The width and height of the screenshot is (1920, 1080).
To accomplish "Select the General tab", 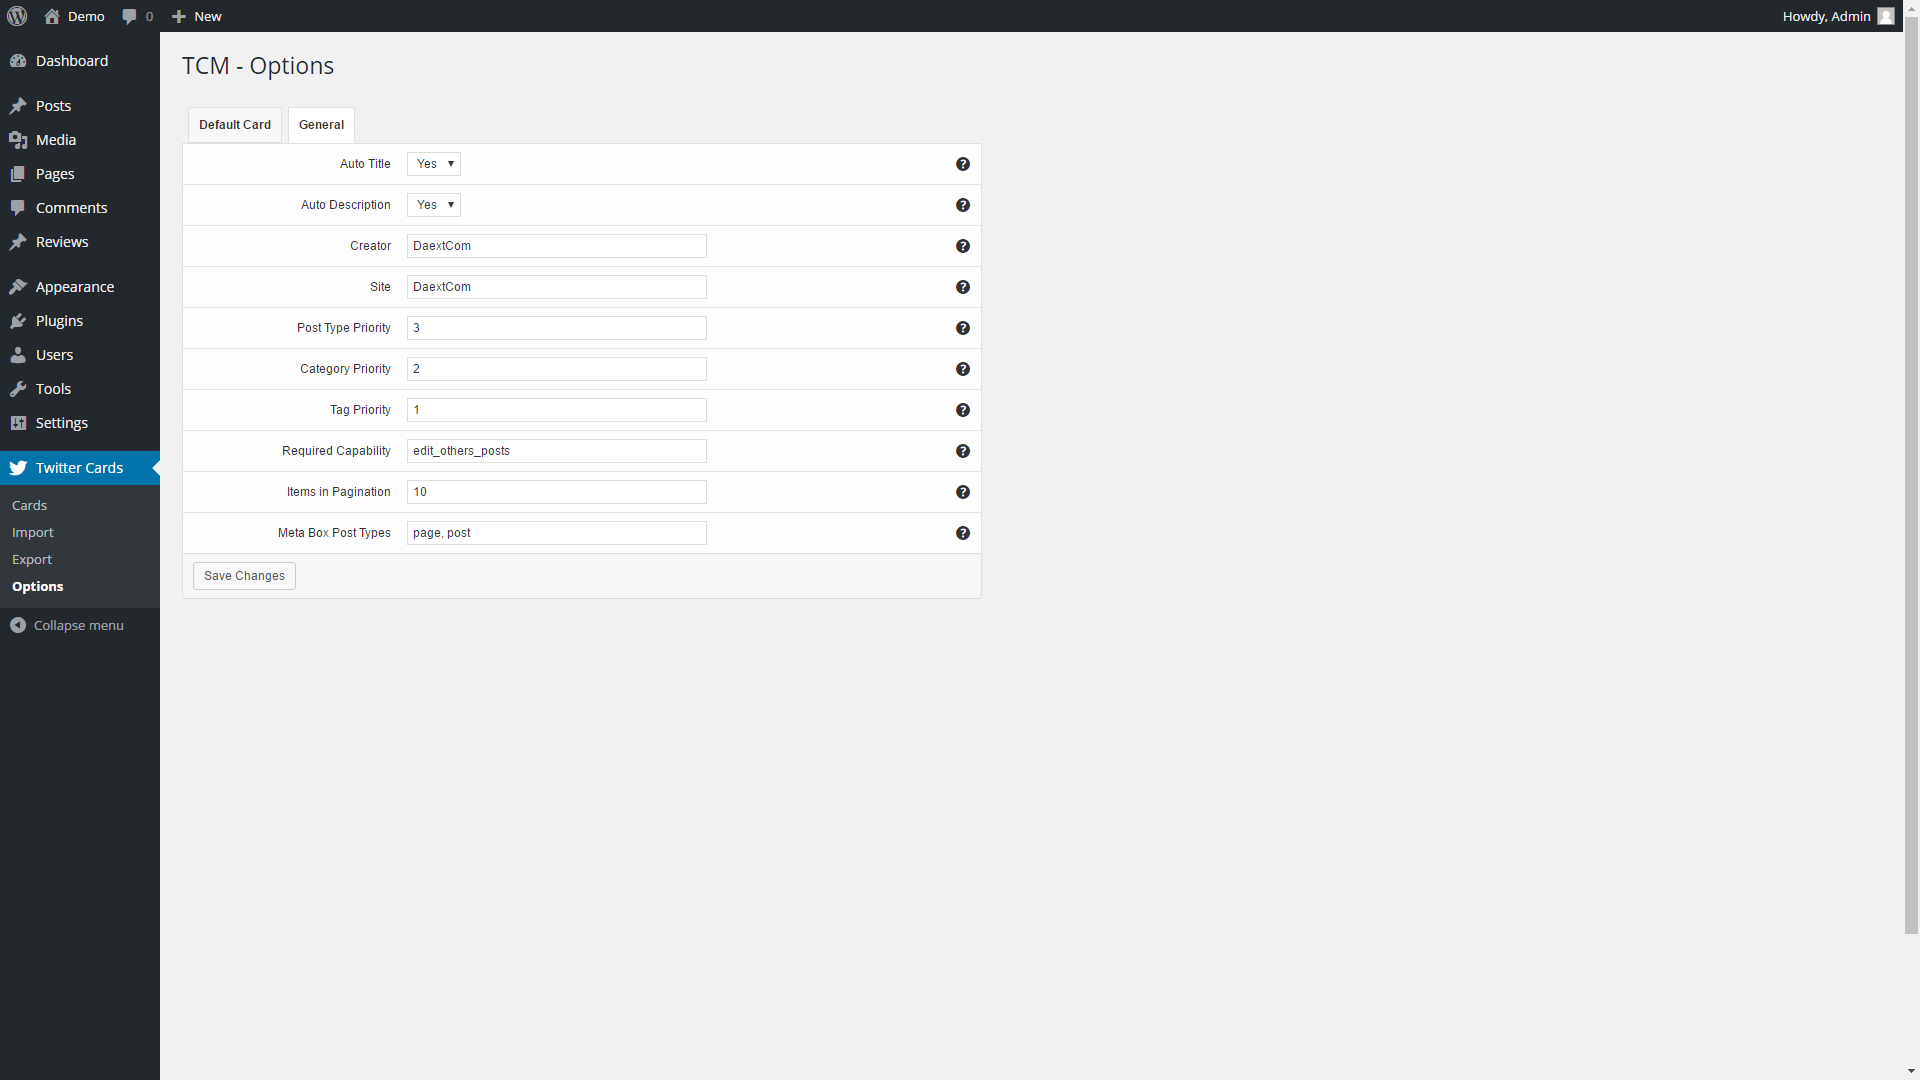I will [321, 125].
